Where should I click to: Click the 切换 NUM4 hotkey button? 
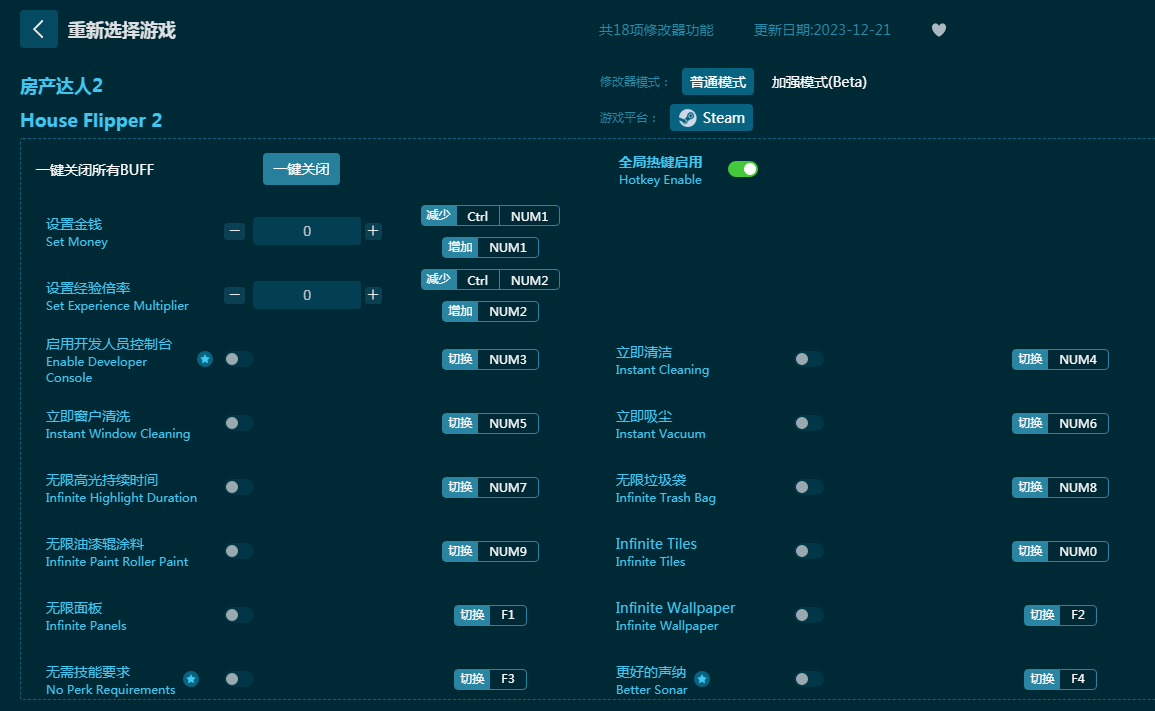click(x=1060, y=360)
